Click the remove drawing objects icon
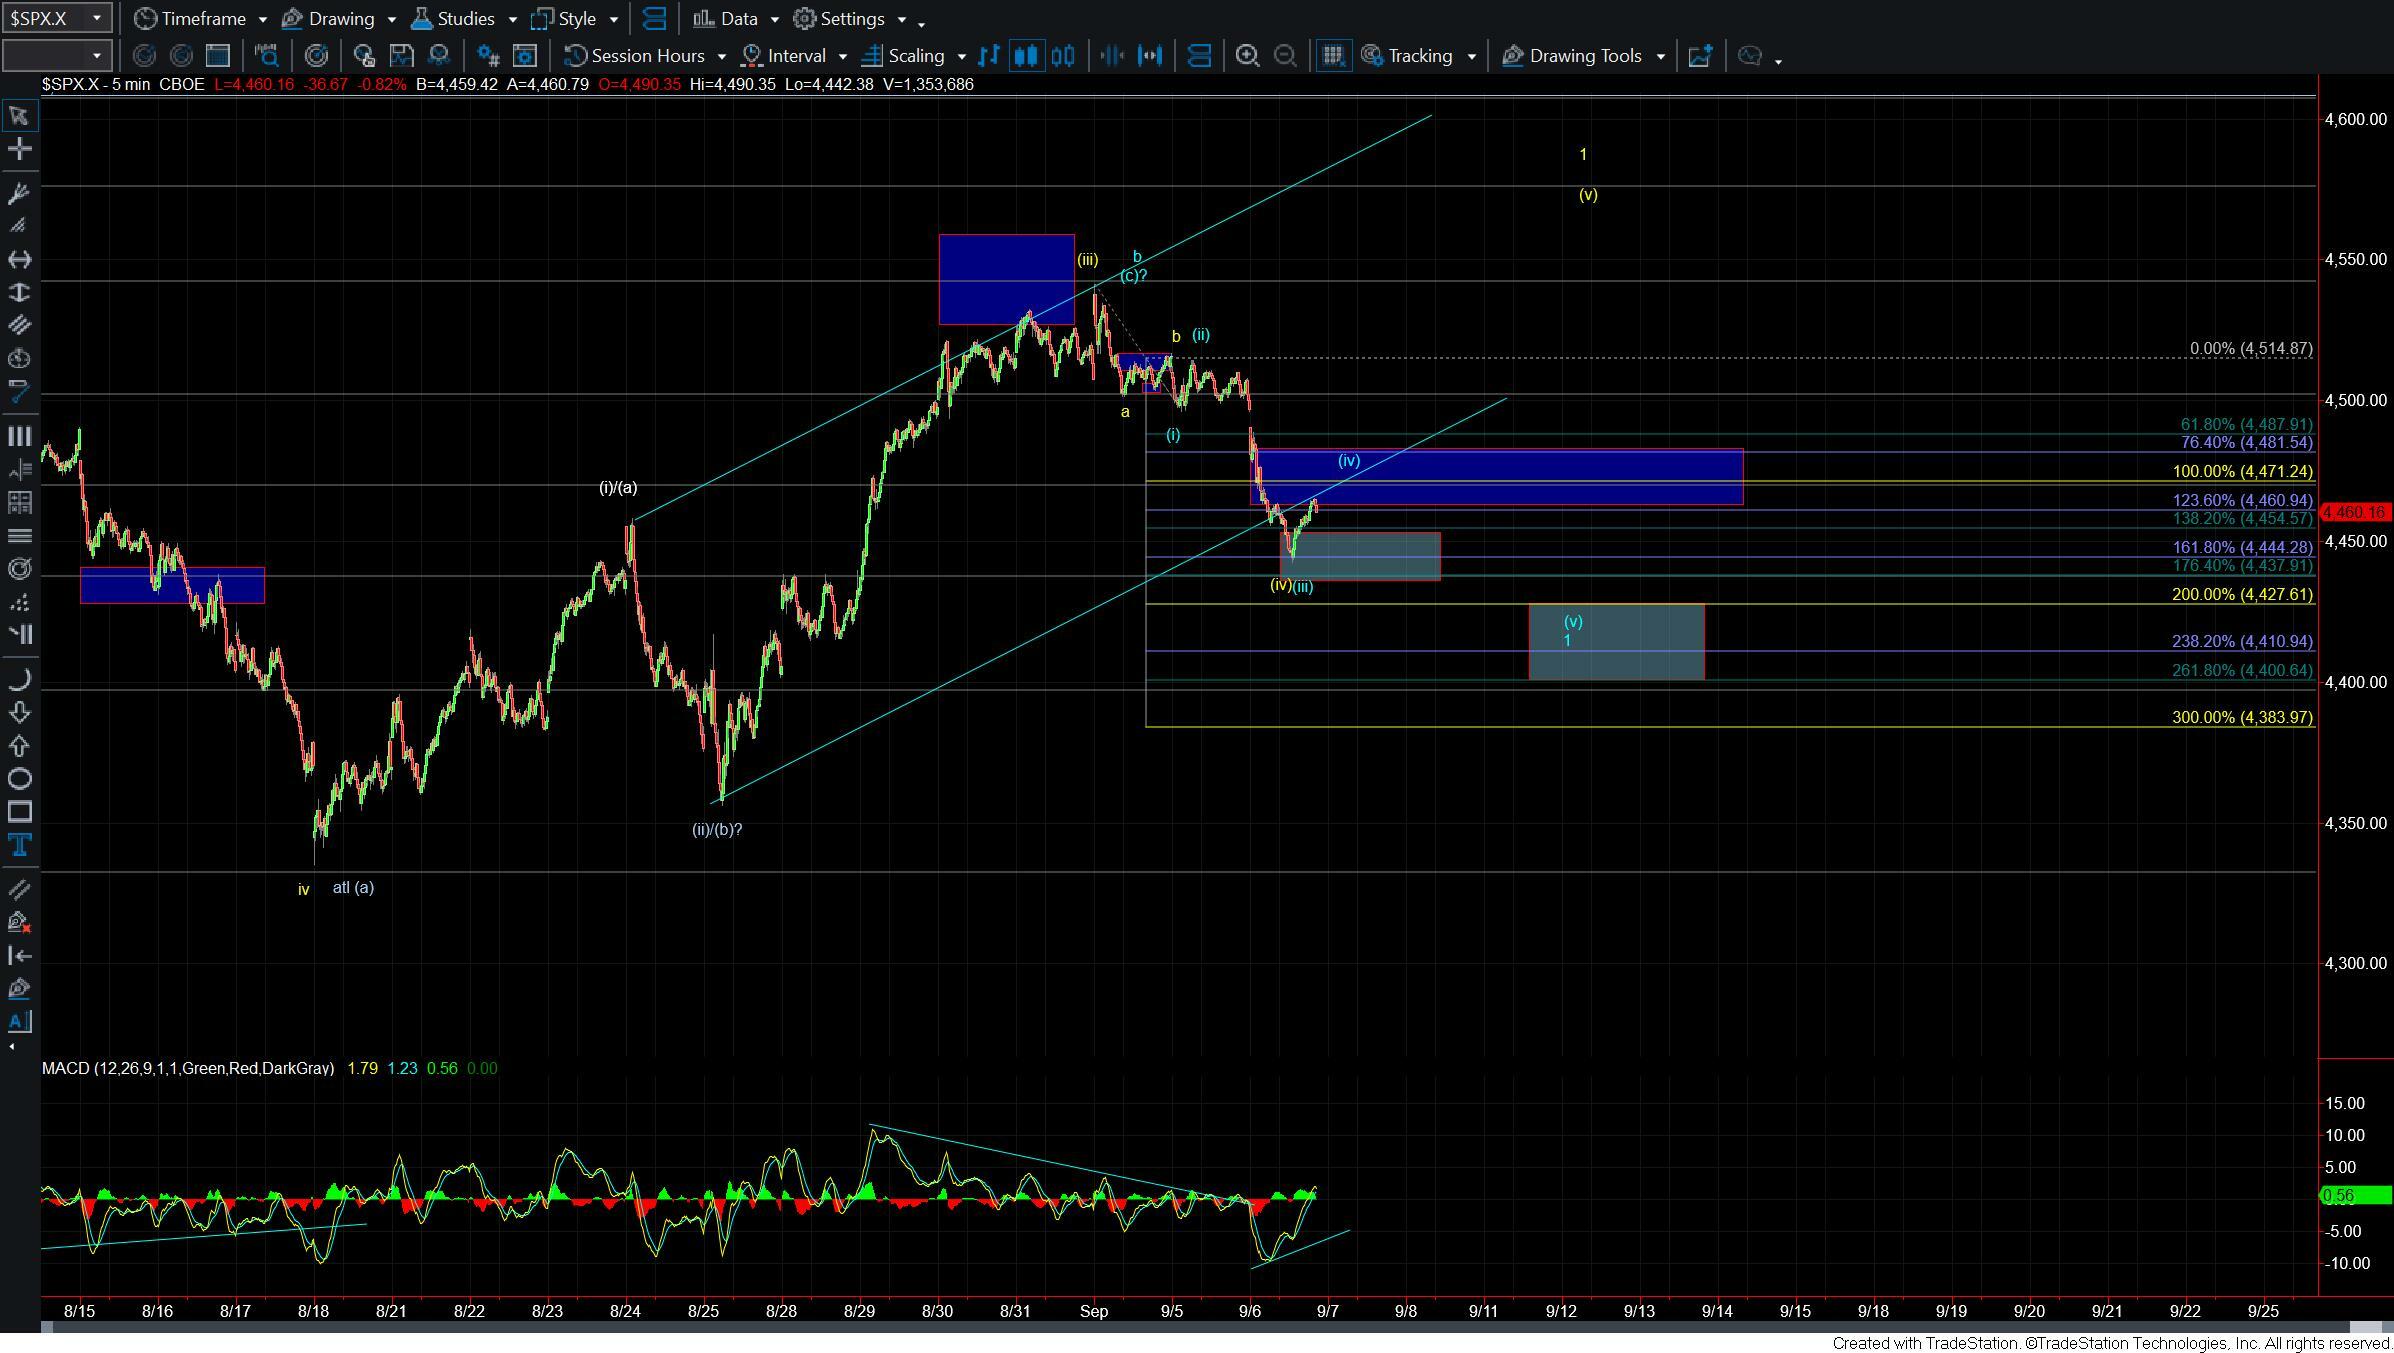Viewport: 2394px width, 1353px height. tap(19, 922)
